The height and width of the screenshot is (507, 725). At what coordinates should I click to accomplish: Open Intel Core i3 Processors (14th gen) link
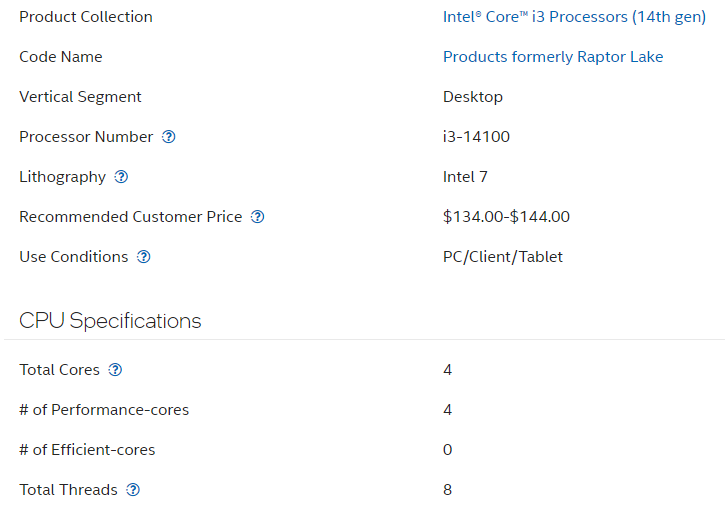click(x=574, y=17)
